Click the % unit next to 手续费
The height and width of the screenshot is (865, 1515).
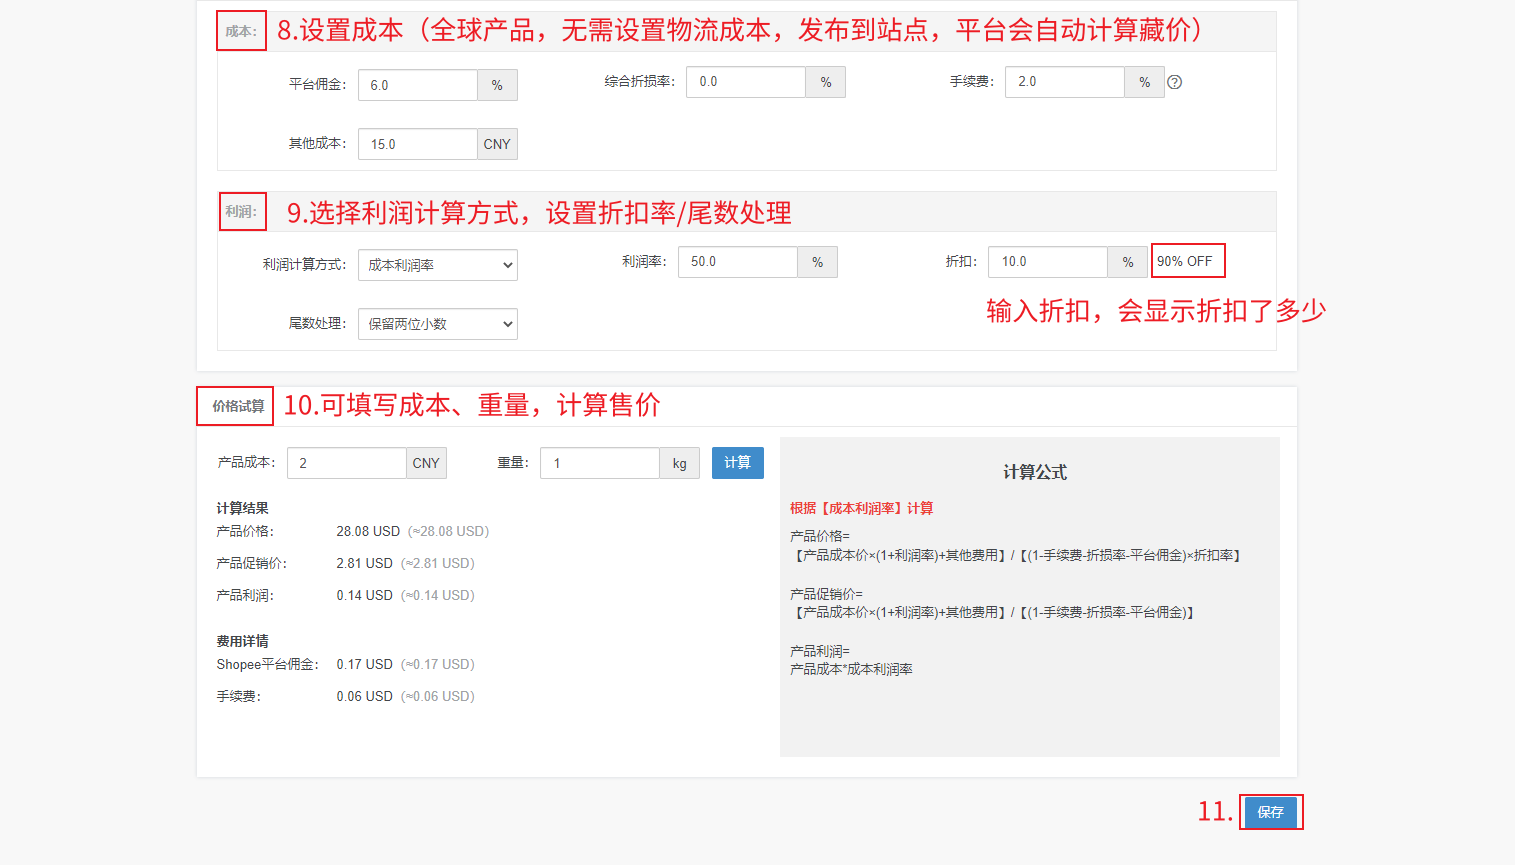point(1145,82)
